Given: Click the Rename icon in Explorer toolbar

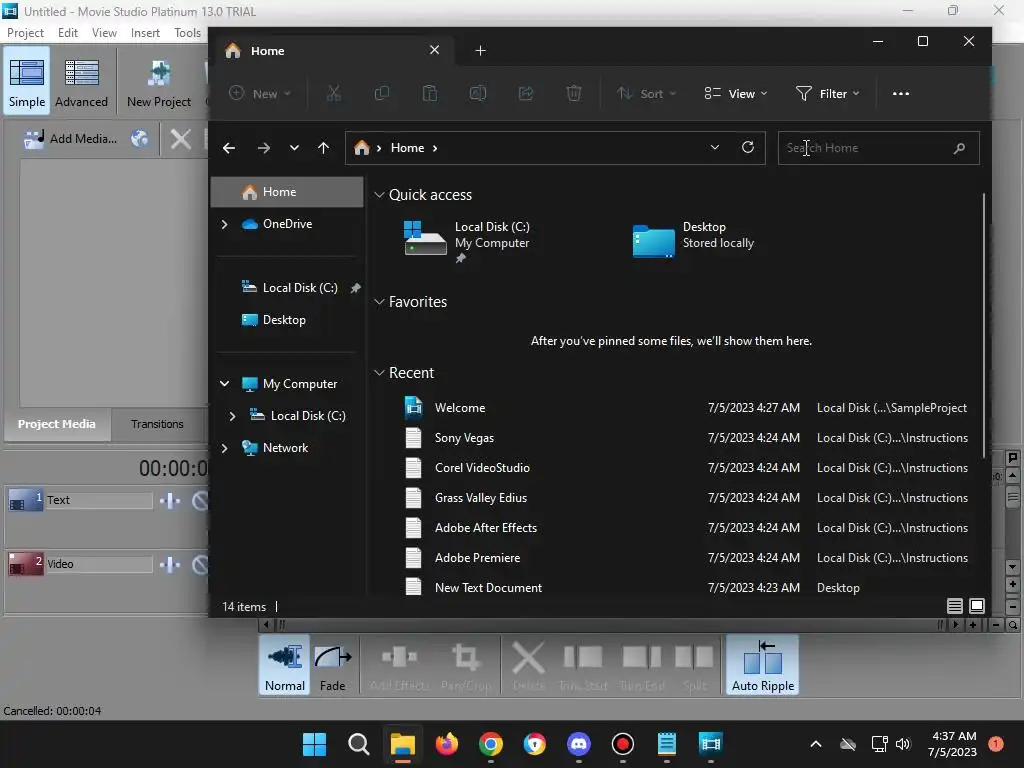Looking at the screenshot, I should point(478,93).
